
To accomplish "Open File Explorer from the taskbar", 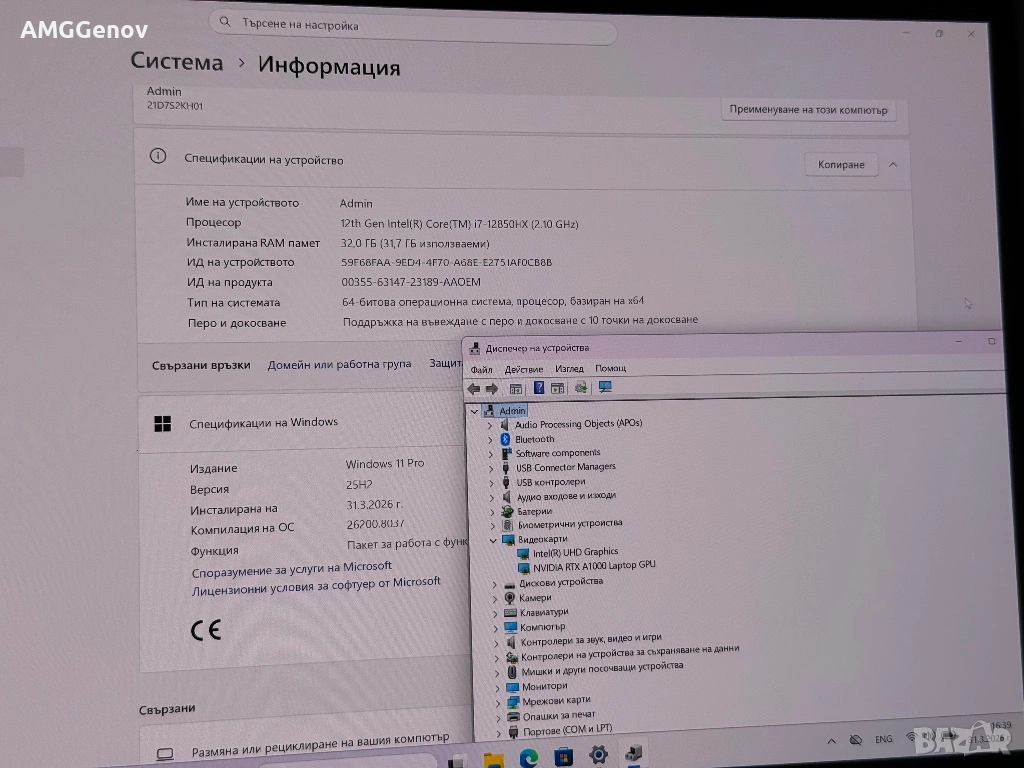I will tap(494, 760).
